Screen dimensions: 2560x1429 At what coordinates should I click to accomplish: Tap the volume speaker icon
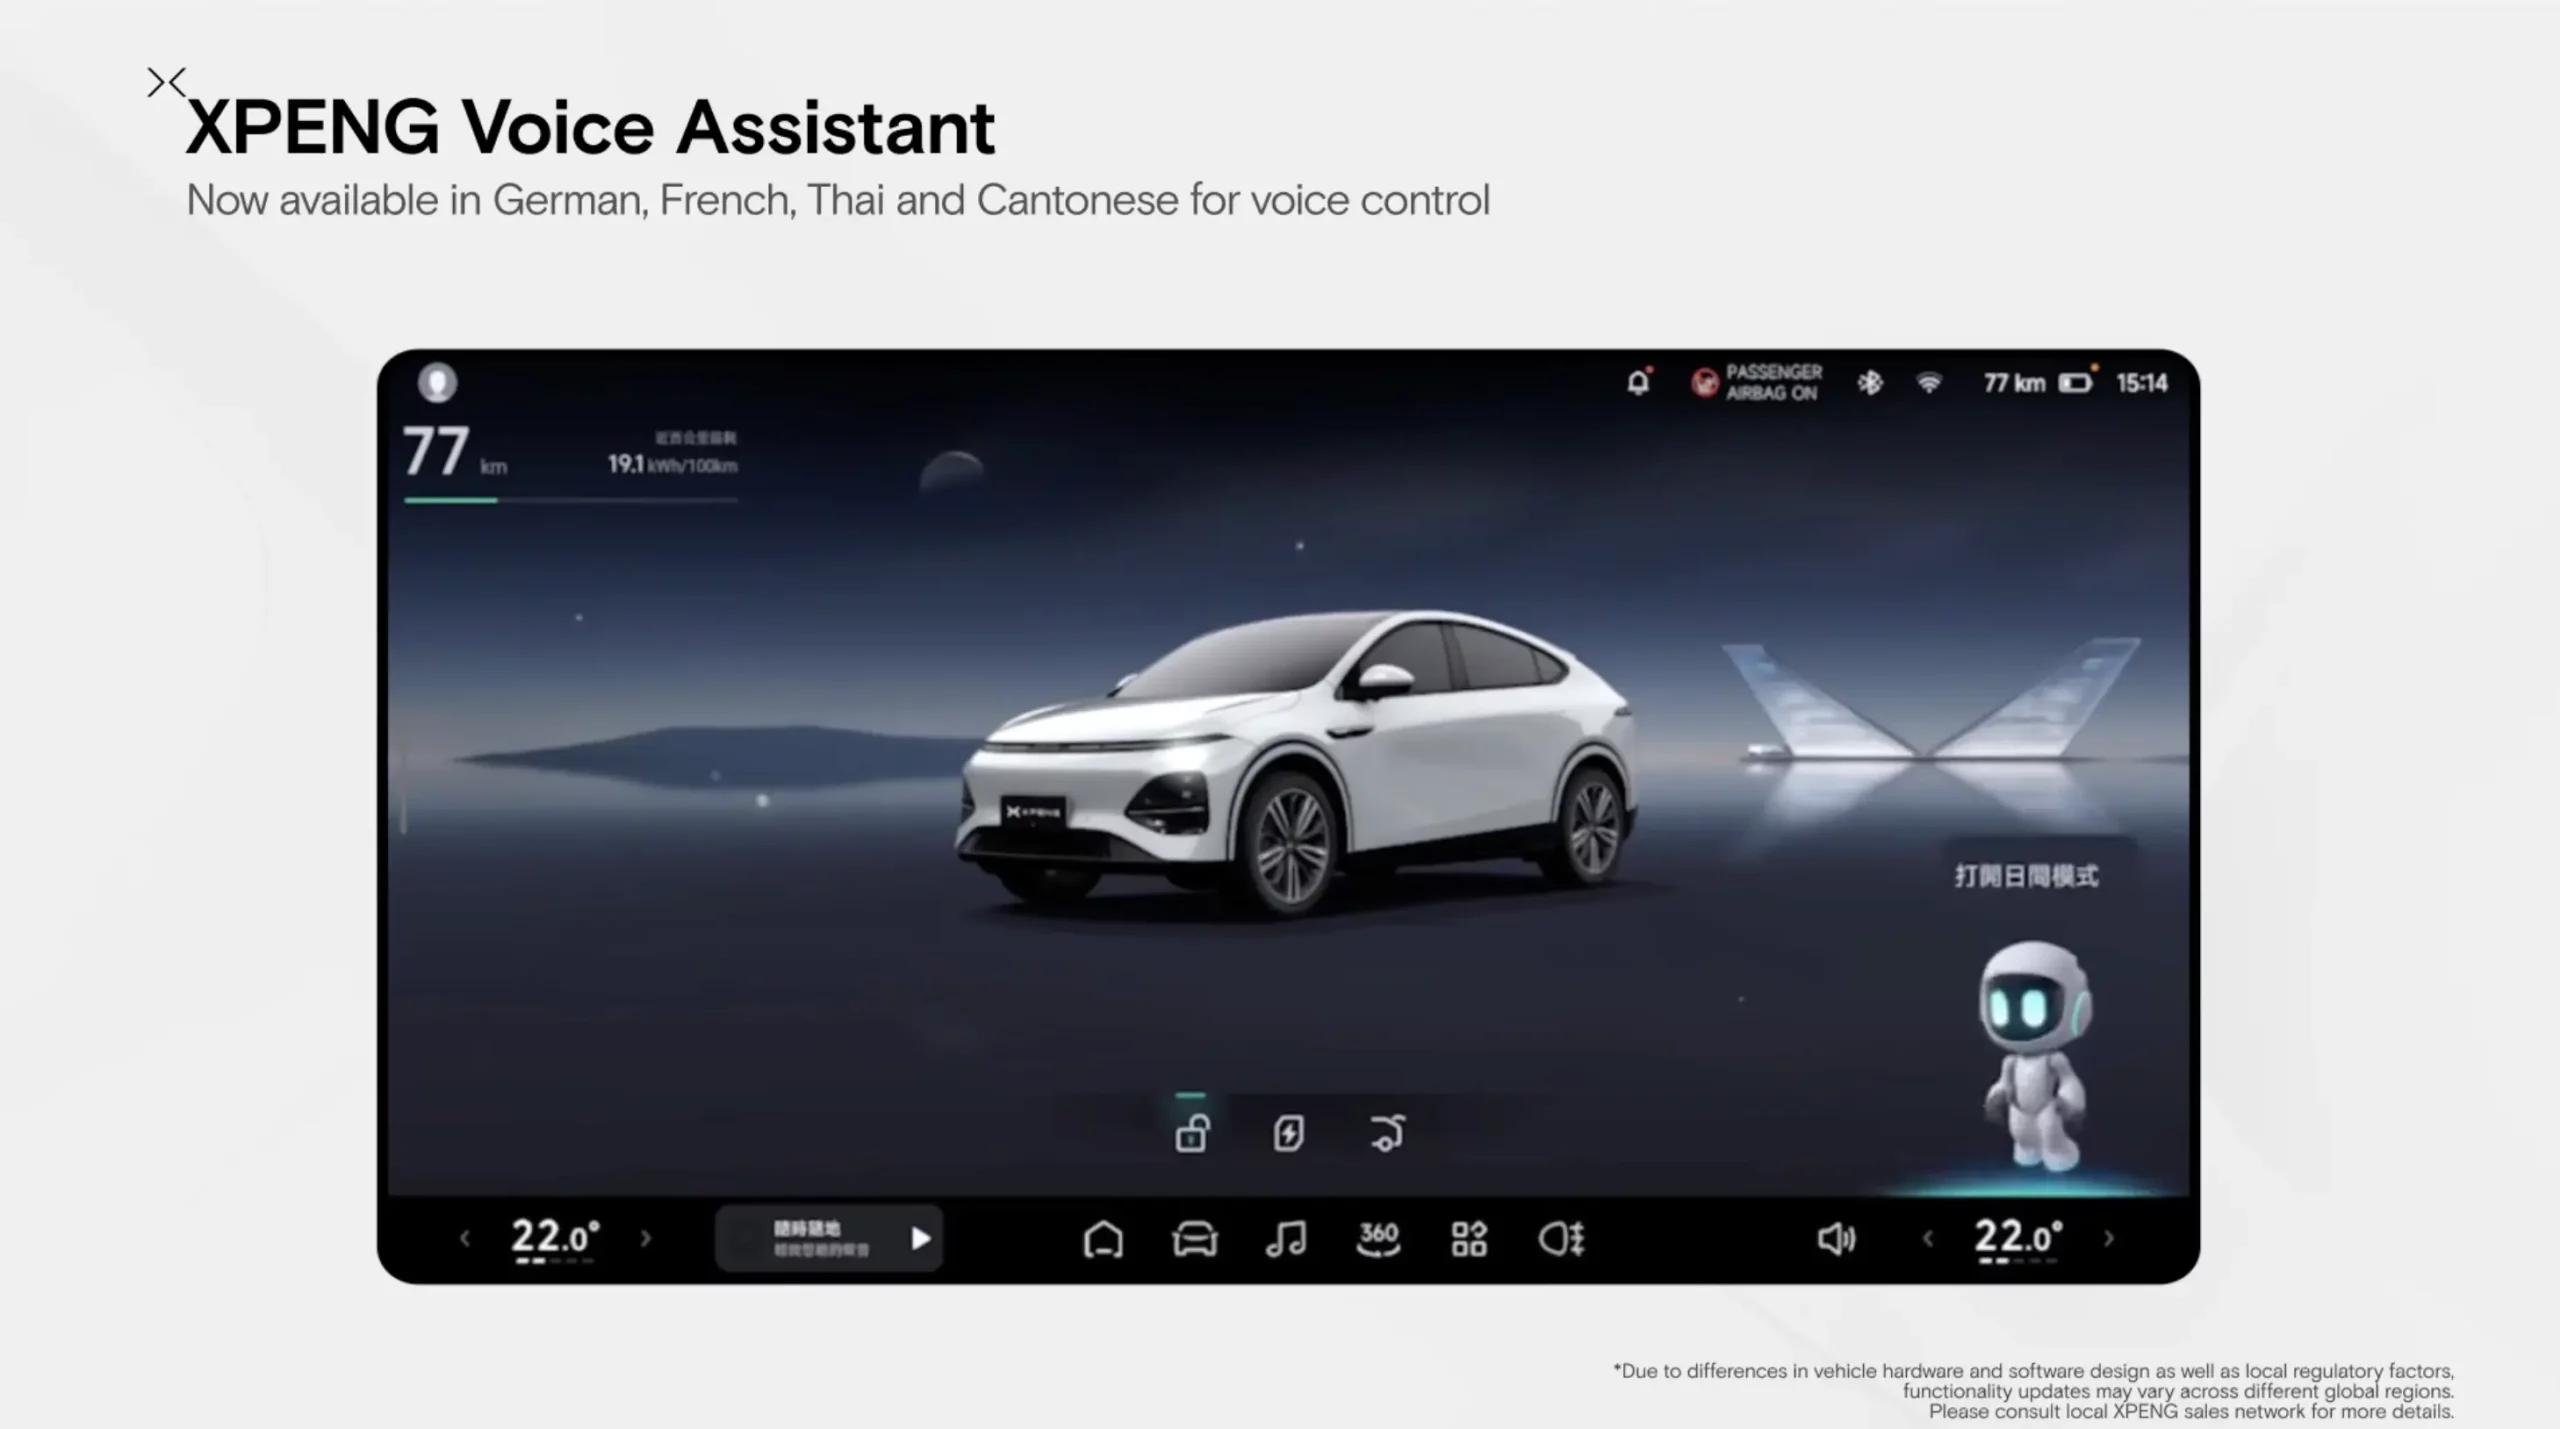pyautogui.click(x=1836, y=1239)
